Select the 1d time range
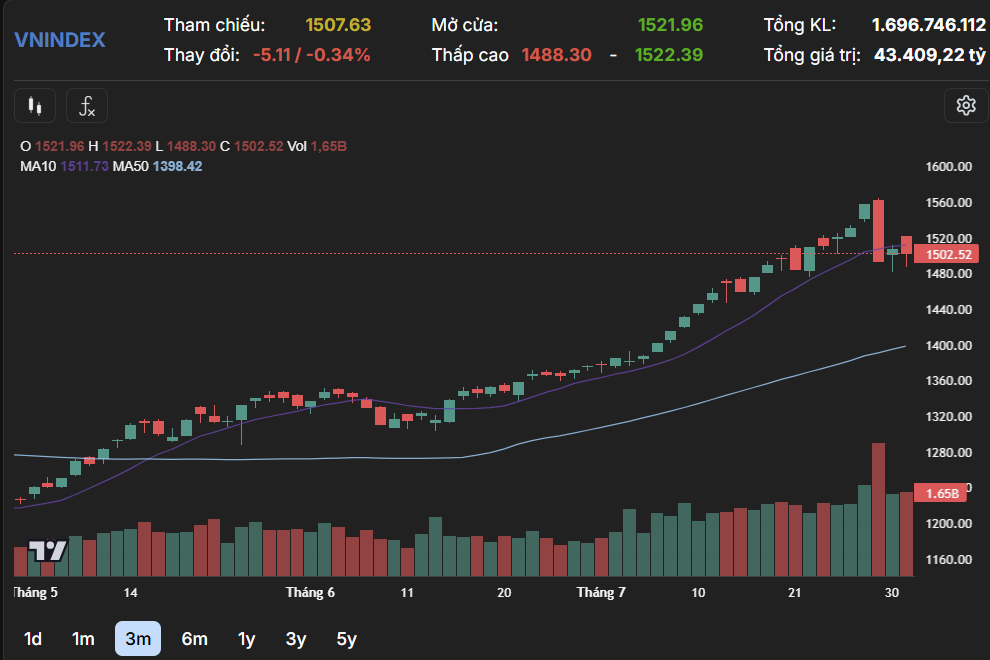Screen dimensions: 990x660 [x=33, y=639]
